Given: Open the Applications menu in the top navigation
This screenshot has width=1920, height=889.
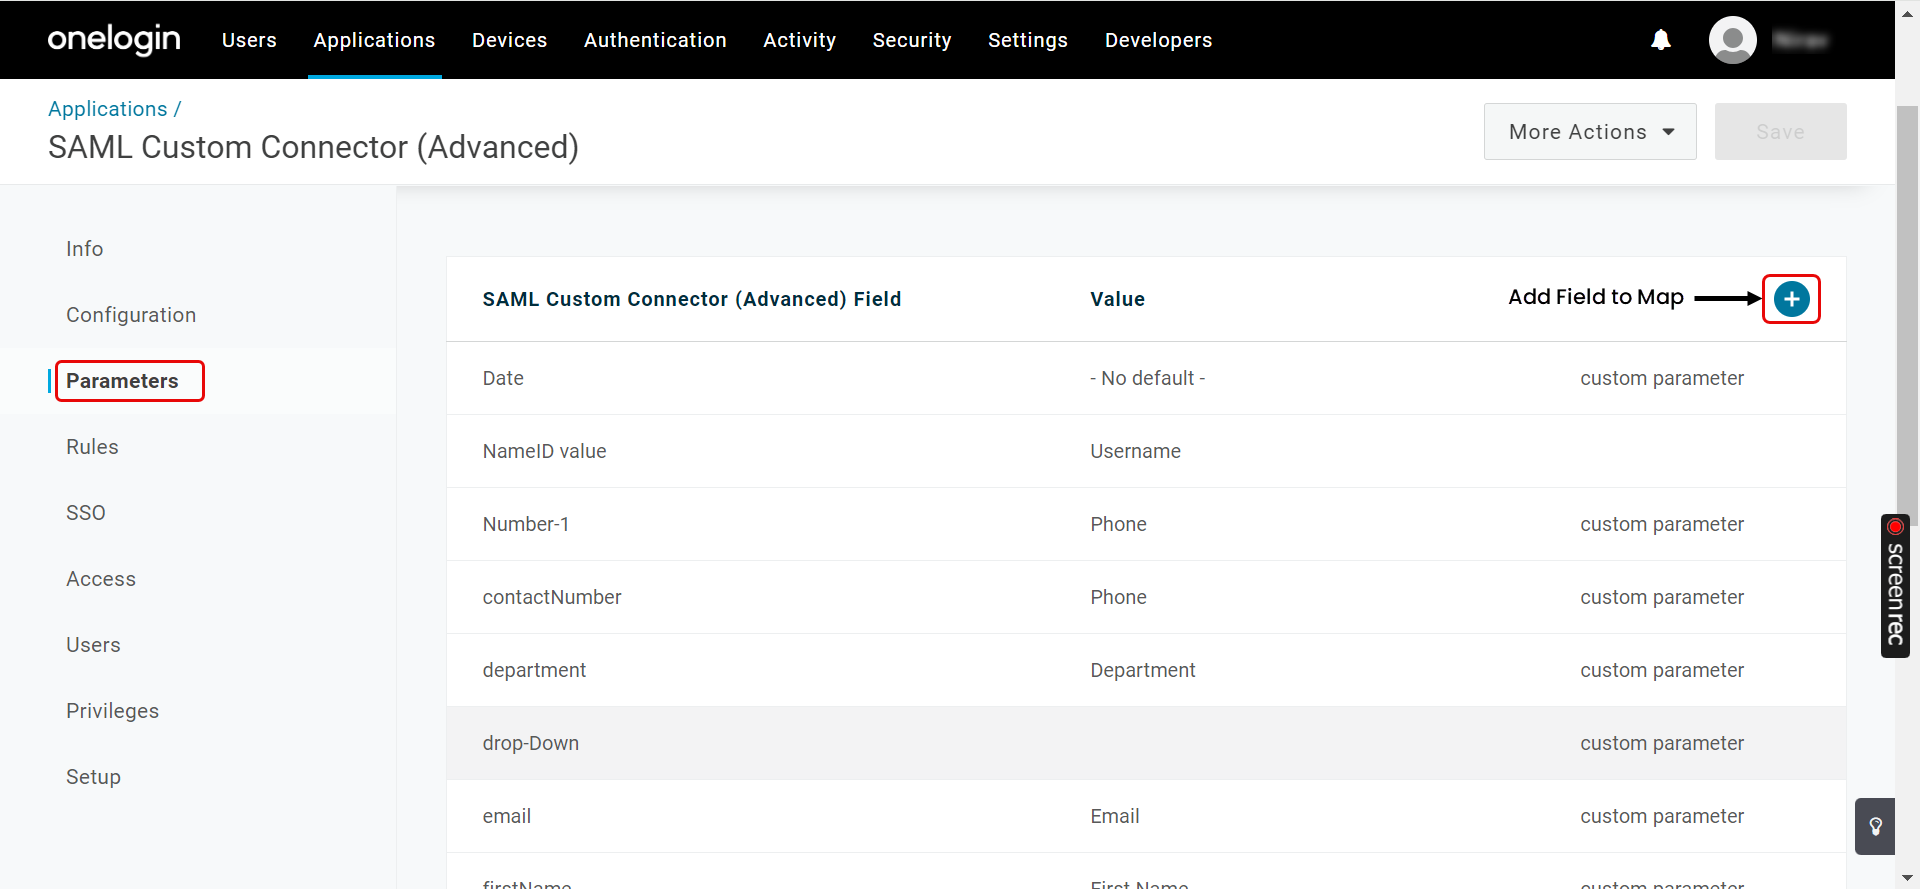Looking at the screenshot, I should pyautogui.click(x=374, y=40).
